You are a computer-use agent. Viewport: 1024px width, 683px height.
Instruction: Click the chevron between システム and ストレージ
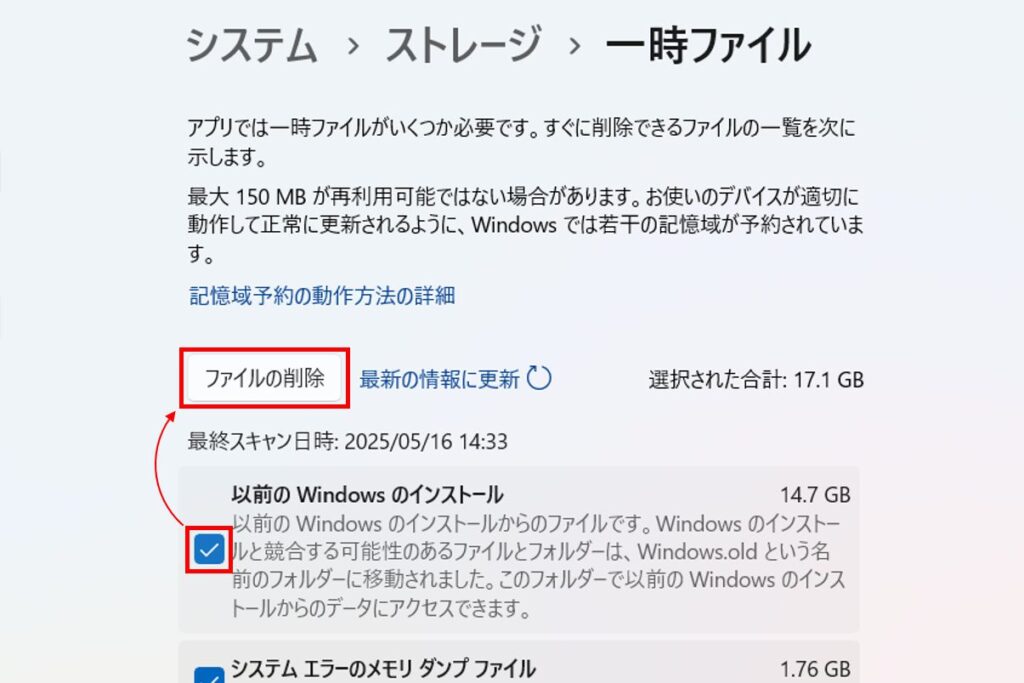coord(353,46)
